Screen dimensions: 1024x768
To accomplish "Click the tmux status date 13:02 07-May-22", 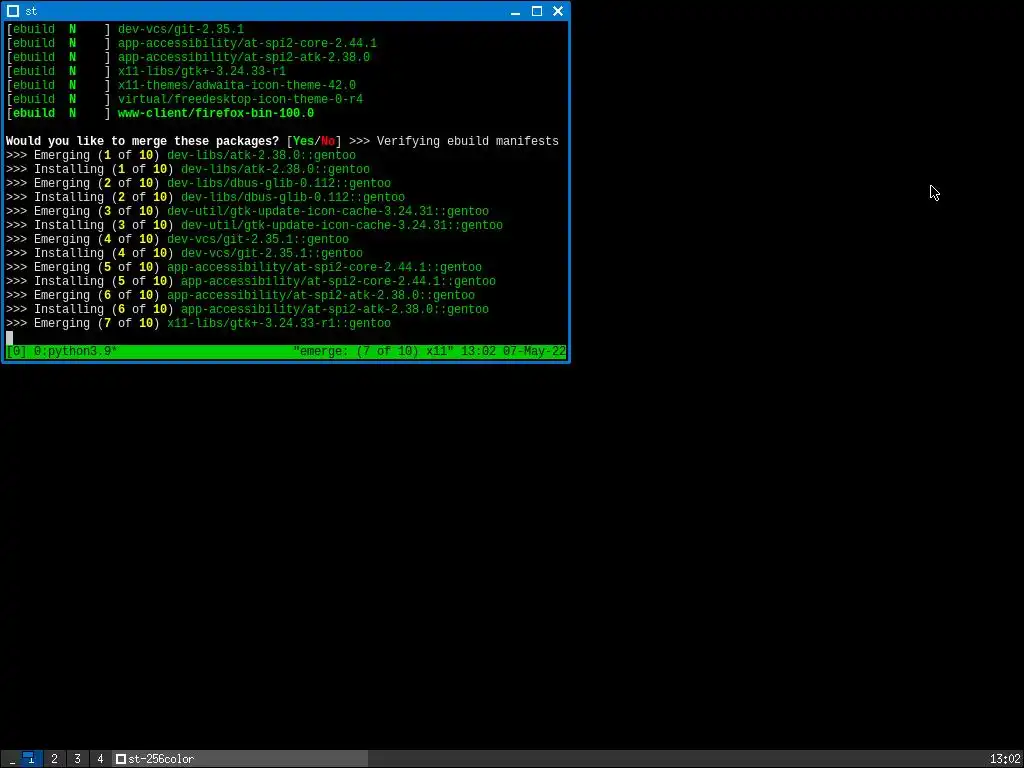I will [x=513, y=351].
